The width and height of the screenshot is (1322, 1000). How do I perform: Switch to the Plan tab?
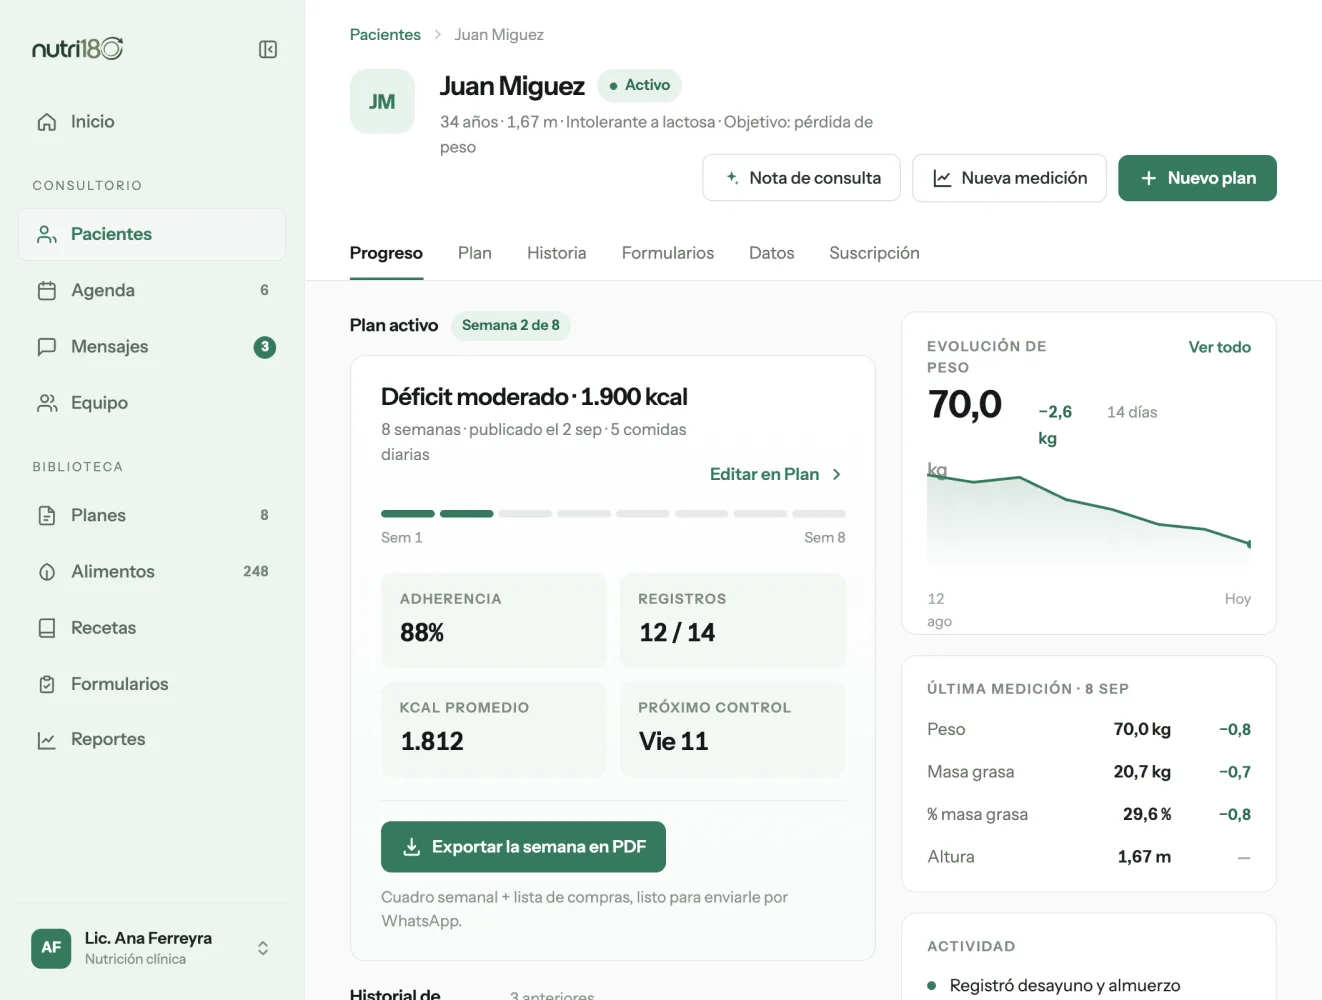point(475,253)
